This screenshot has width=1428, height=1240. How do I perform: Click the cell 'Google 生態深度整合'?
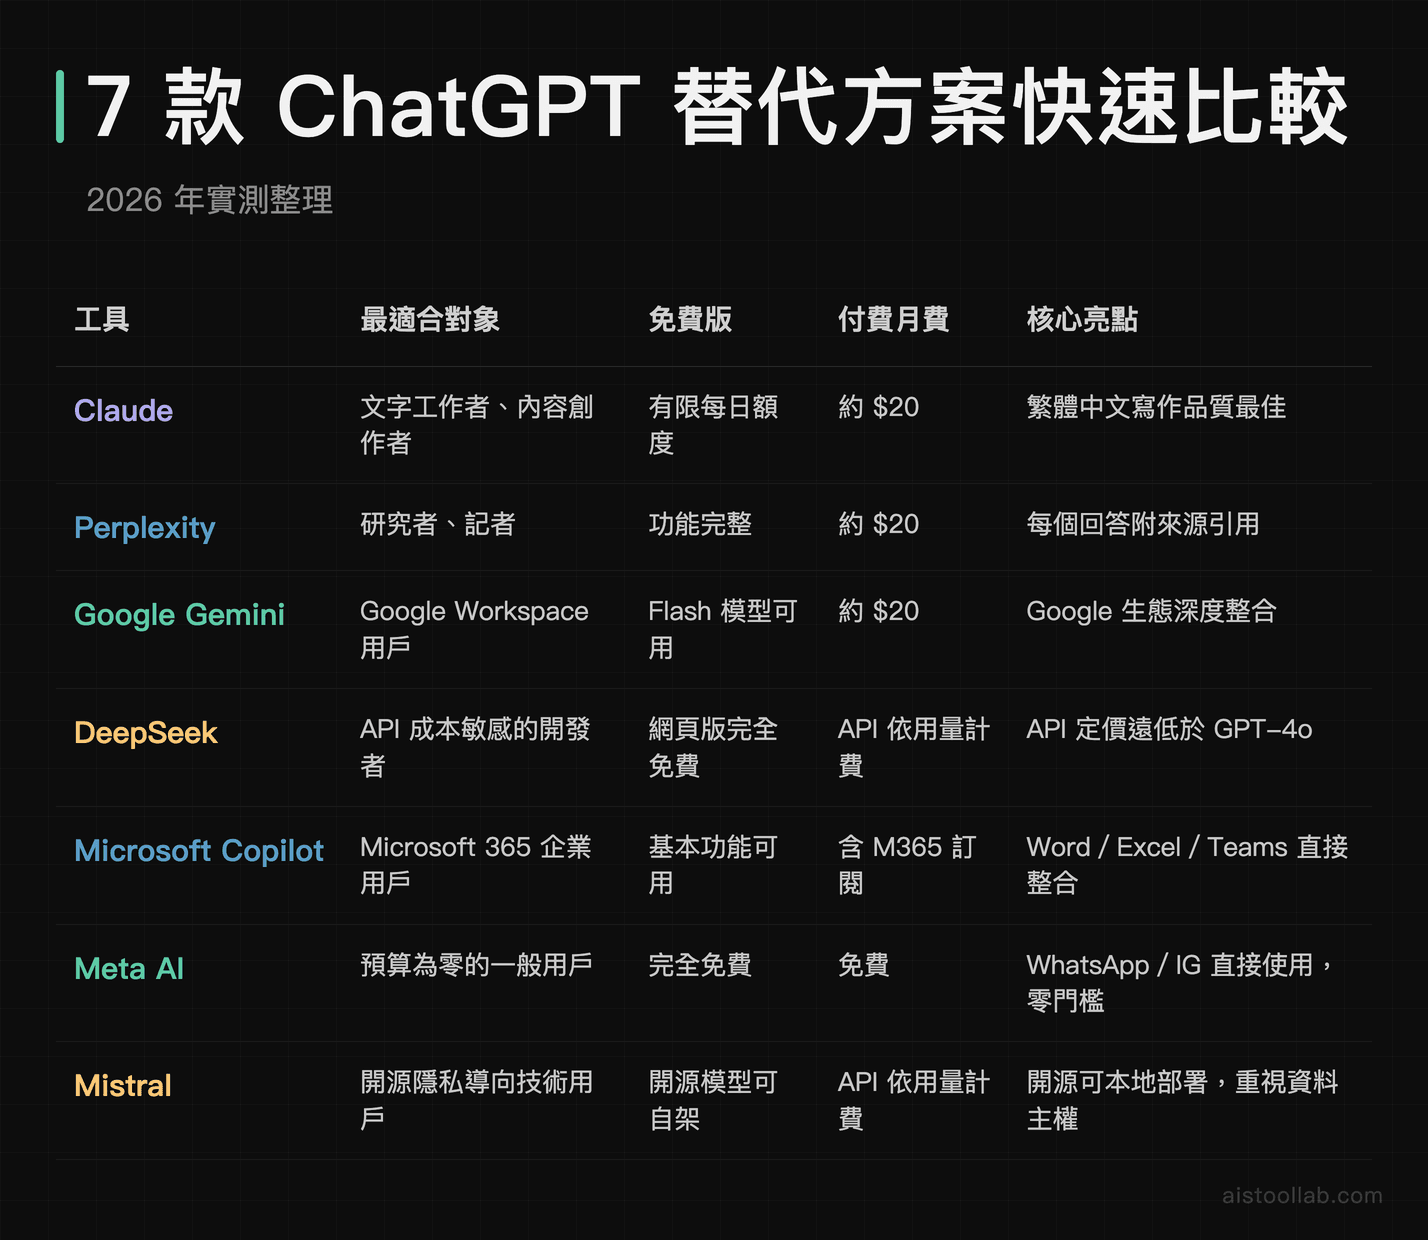tap(1151, 611)
